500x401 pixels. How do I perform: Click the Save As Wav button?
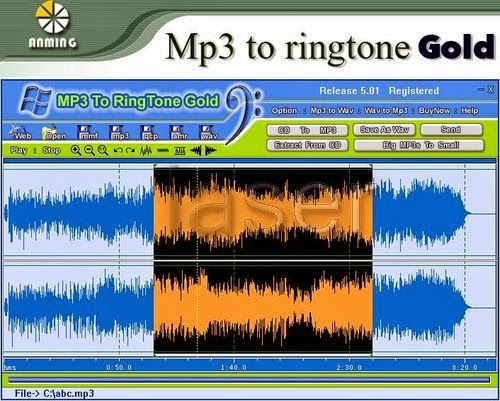pos(384,129)
